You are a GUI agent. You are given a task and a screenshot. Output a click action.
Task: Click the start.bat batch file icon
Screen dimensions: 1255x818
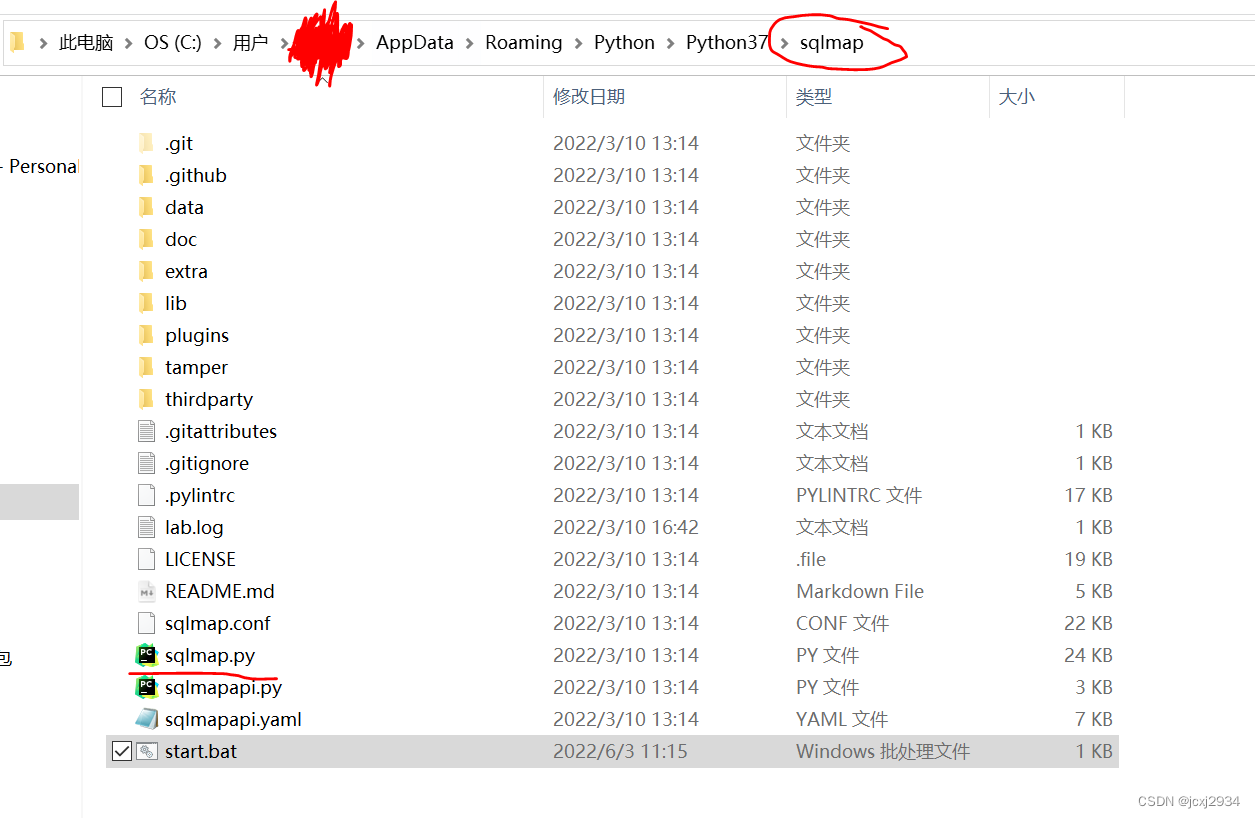click(x=146, y=751)
